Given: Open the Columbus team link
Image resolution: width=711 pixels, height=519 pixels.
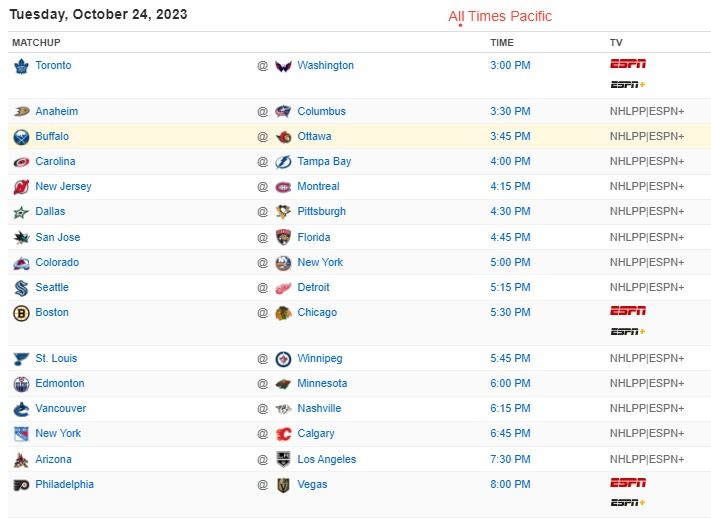Looking at the screenshot, I should coord(321,112).
